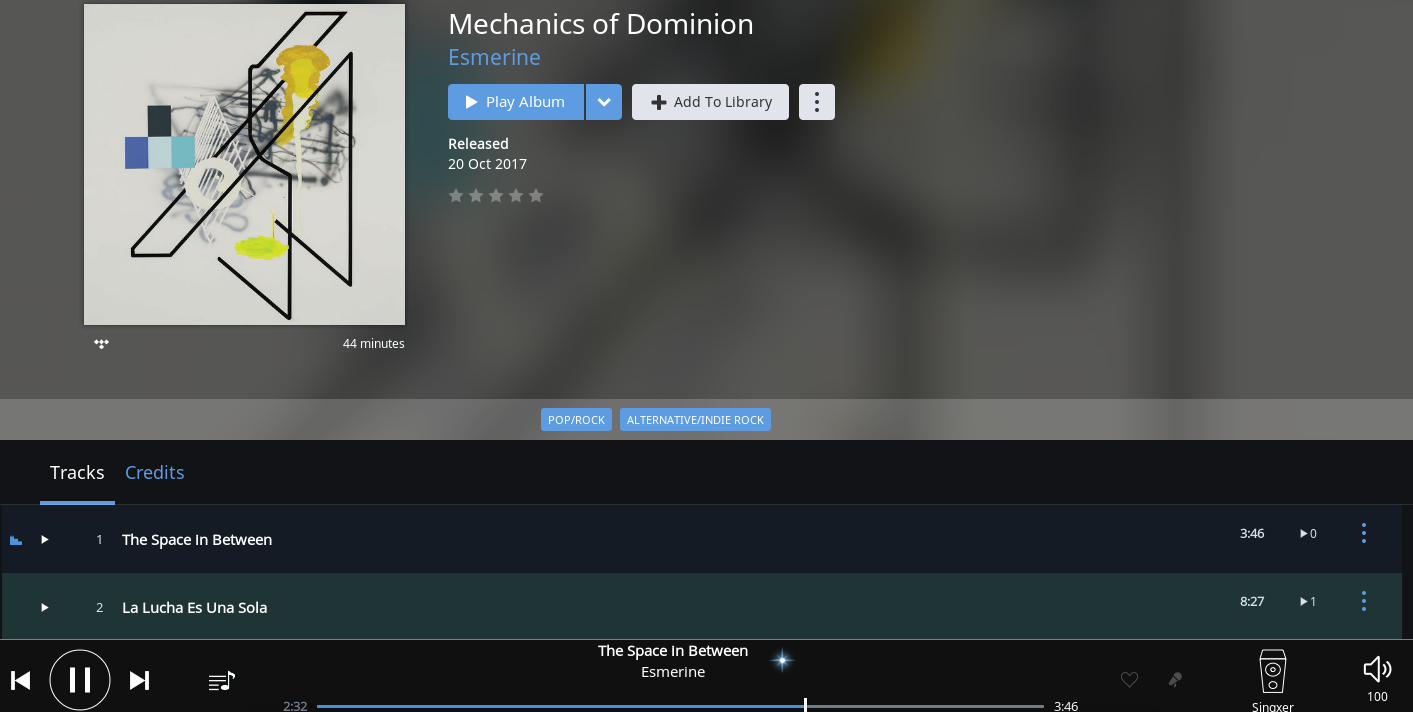The image size is (1413, 712).
Task: Click the TIDAL source icon below cover
Action: coord(101,343)
